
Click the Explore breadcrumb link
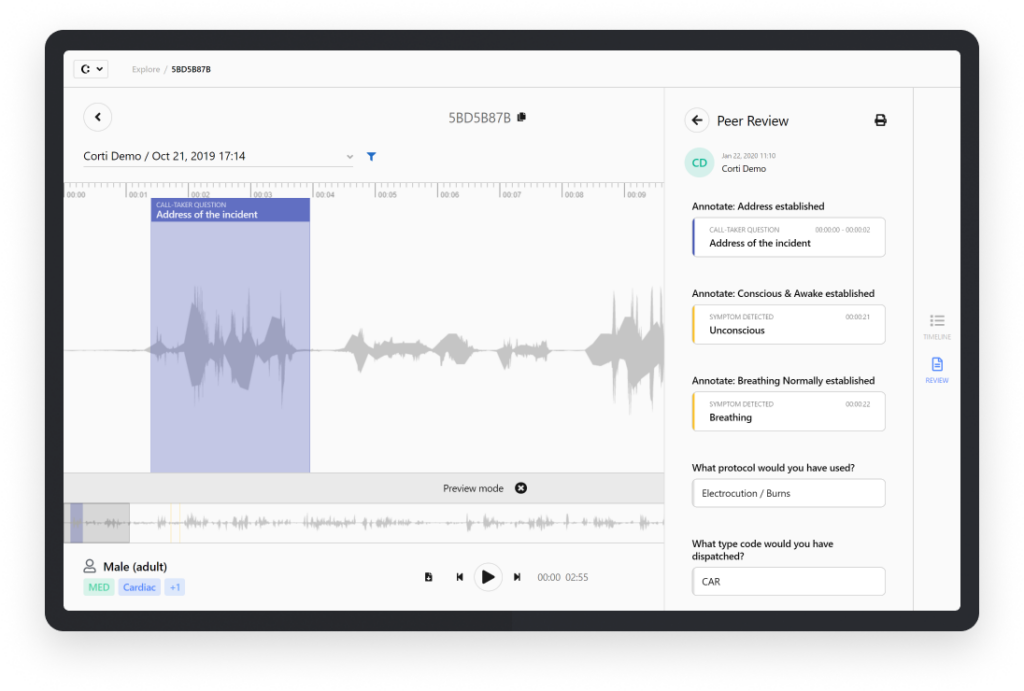tap(145, 69)
